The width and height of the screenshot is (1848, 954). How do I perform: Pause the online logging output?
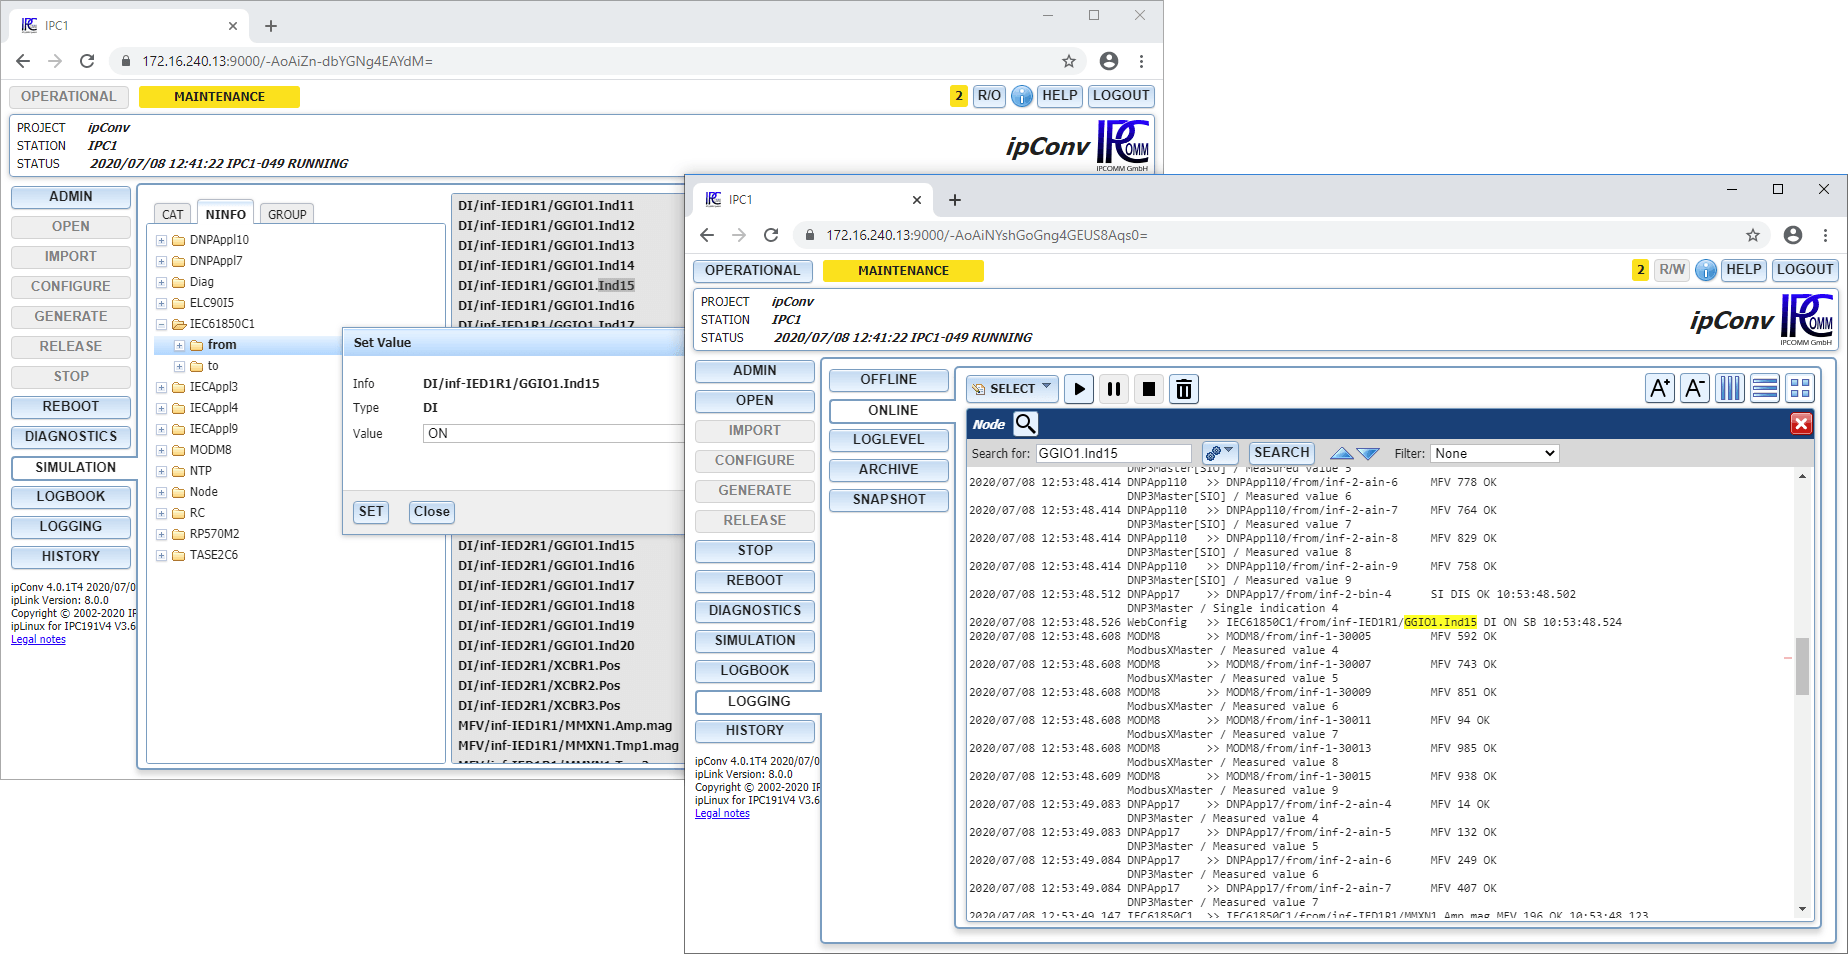pyautogui.click(x=1114, y=389)
